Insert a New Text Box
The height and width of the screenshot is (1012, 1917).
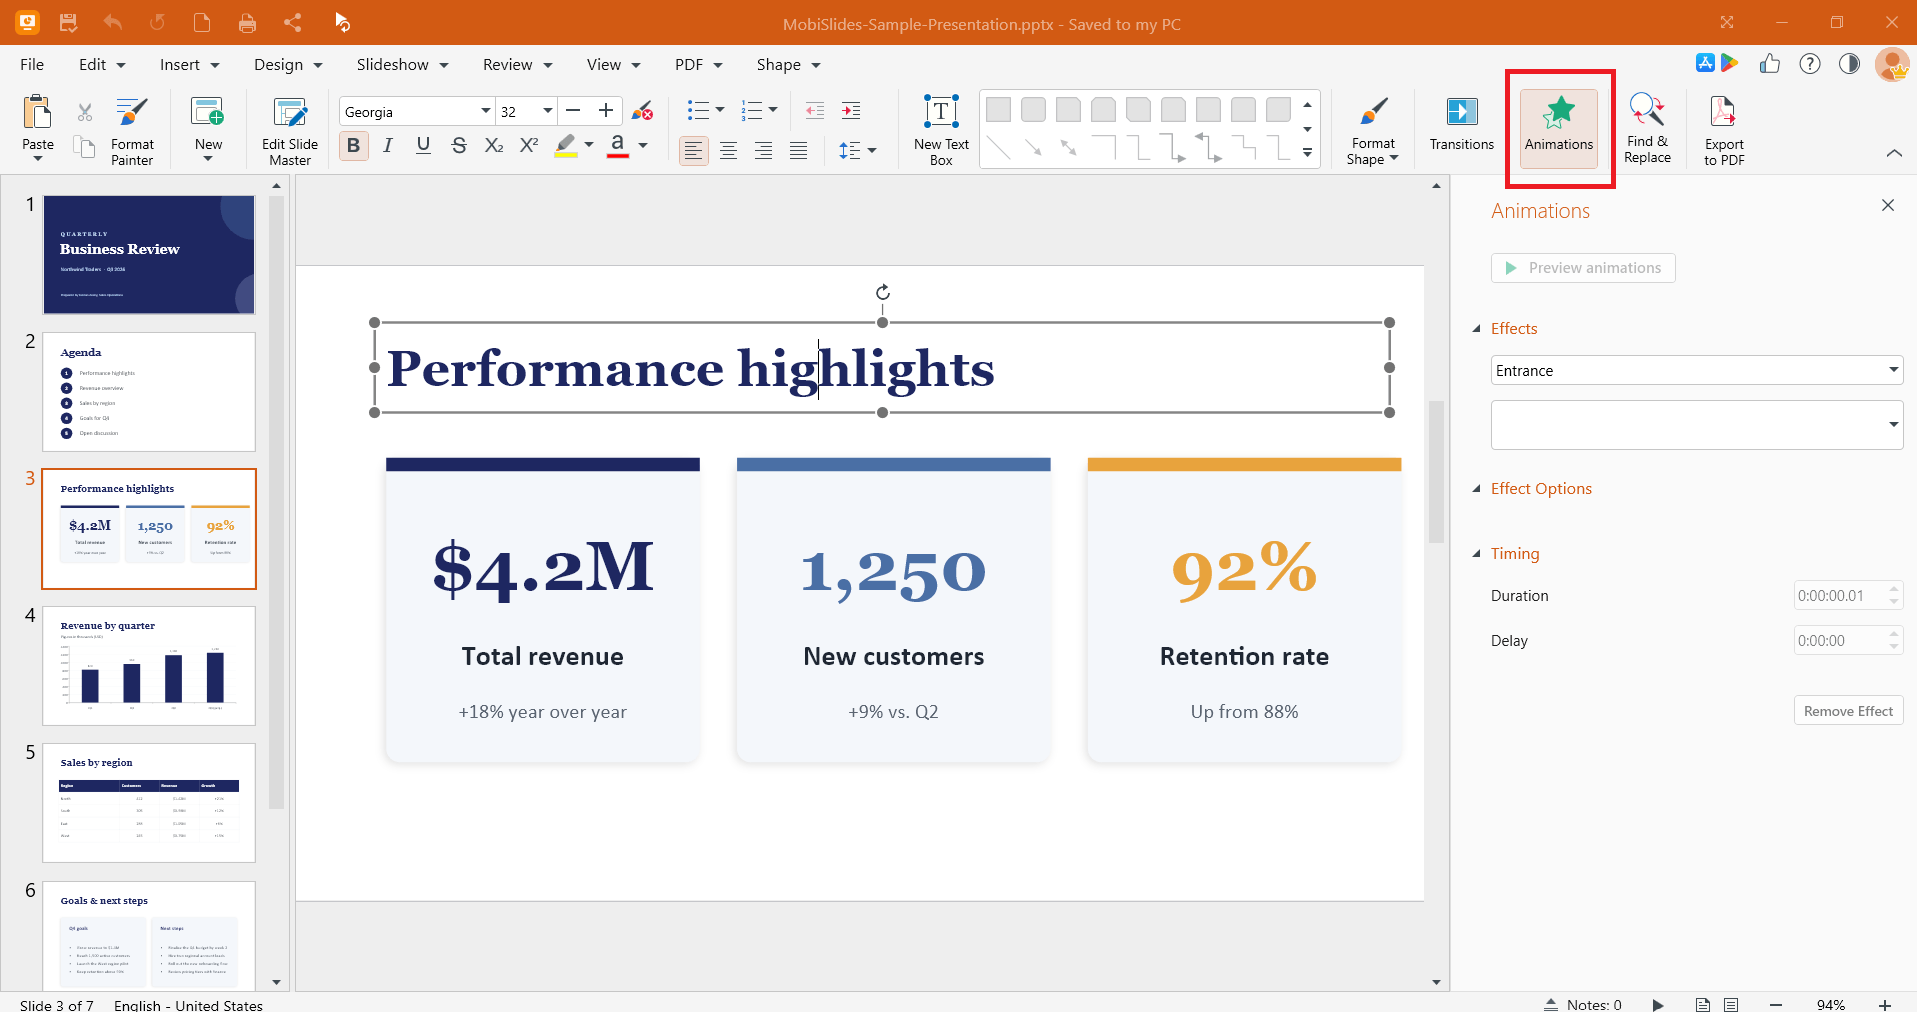point(941,130)
